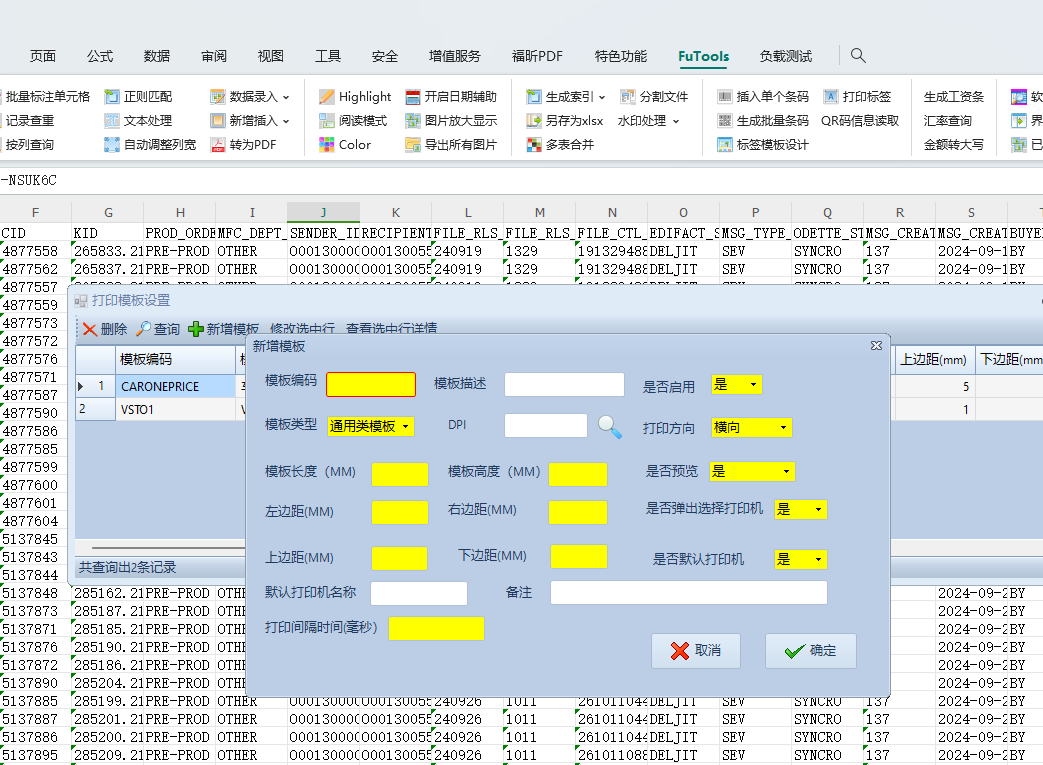Open the Color tool in ribbon

327,145
